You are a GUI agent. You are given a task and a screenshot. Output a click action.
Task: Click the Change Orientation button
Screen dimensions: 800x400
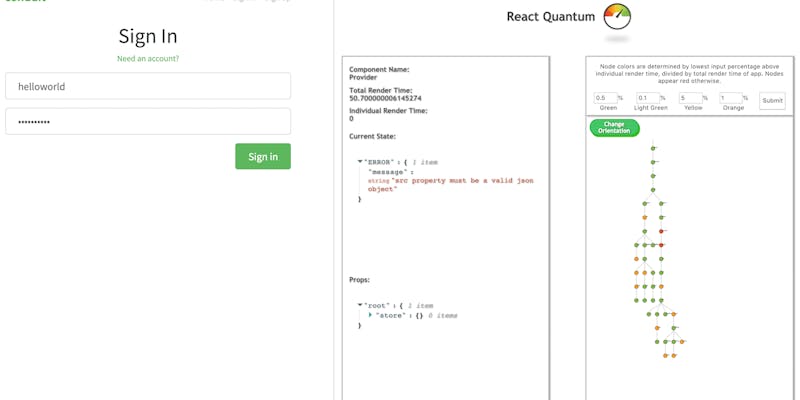point(614,128)
